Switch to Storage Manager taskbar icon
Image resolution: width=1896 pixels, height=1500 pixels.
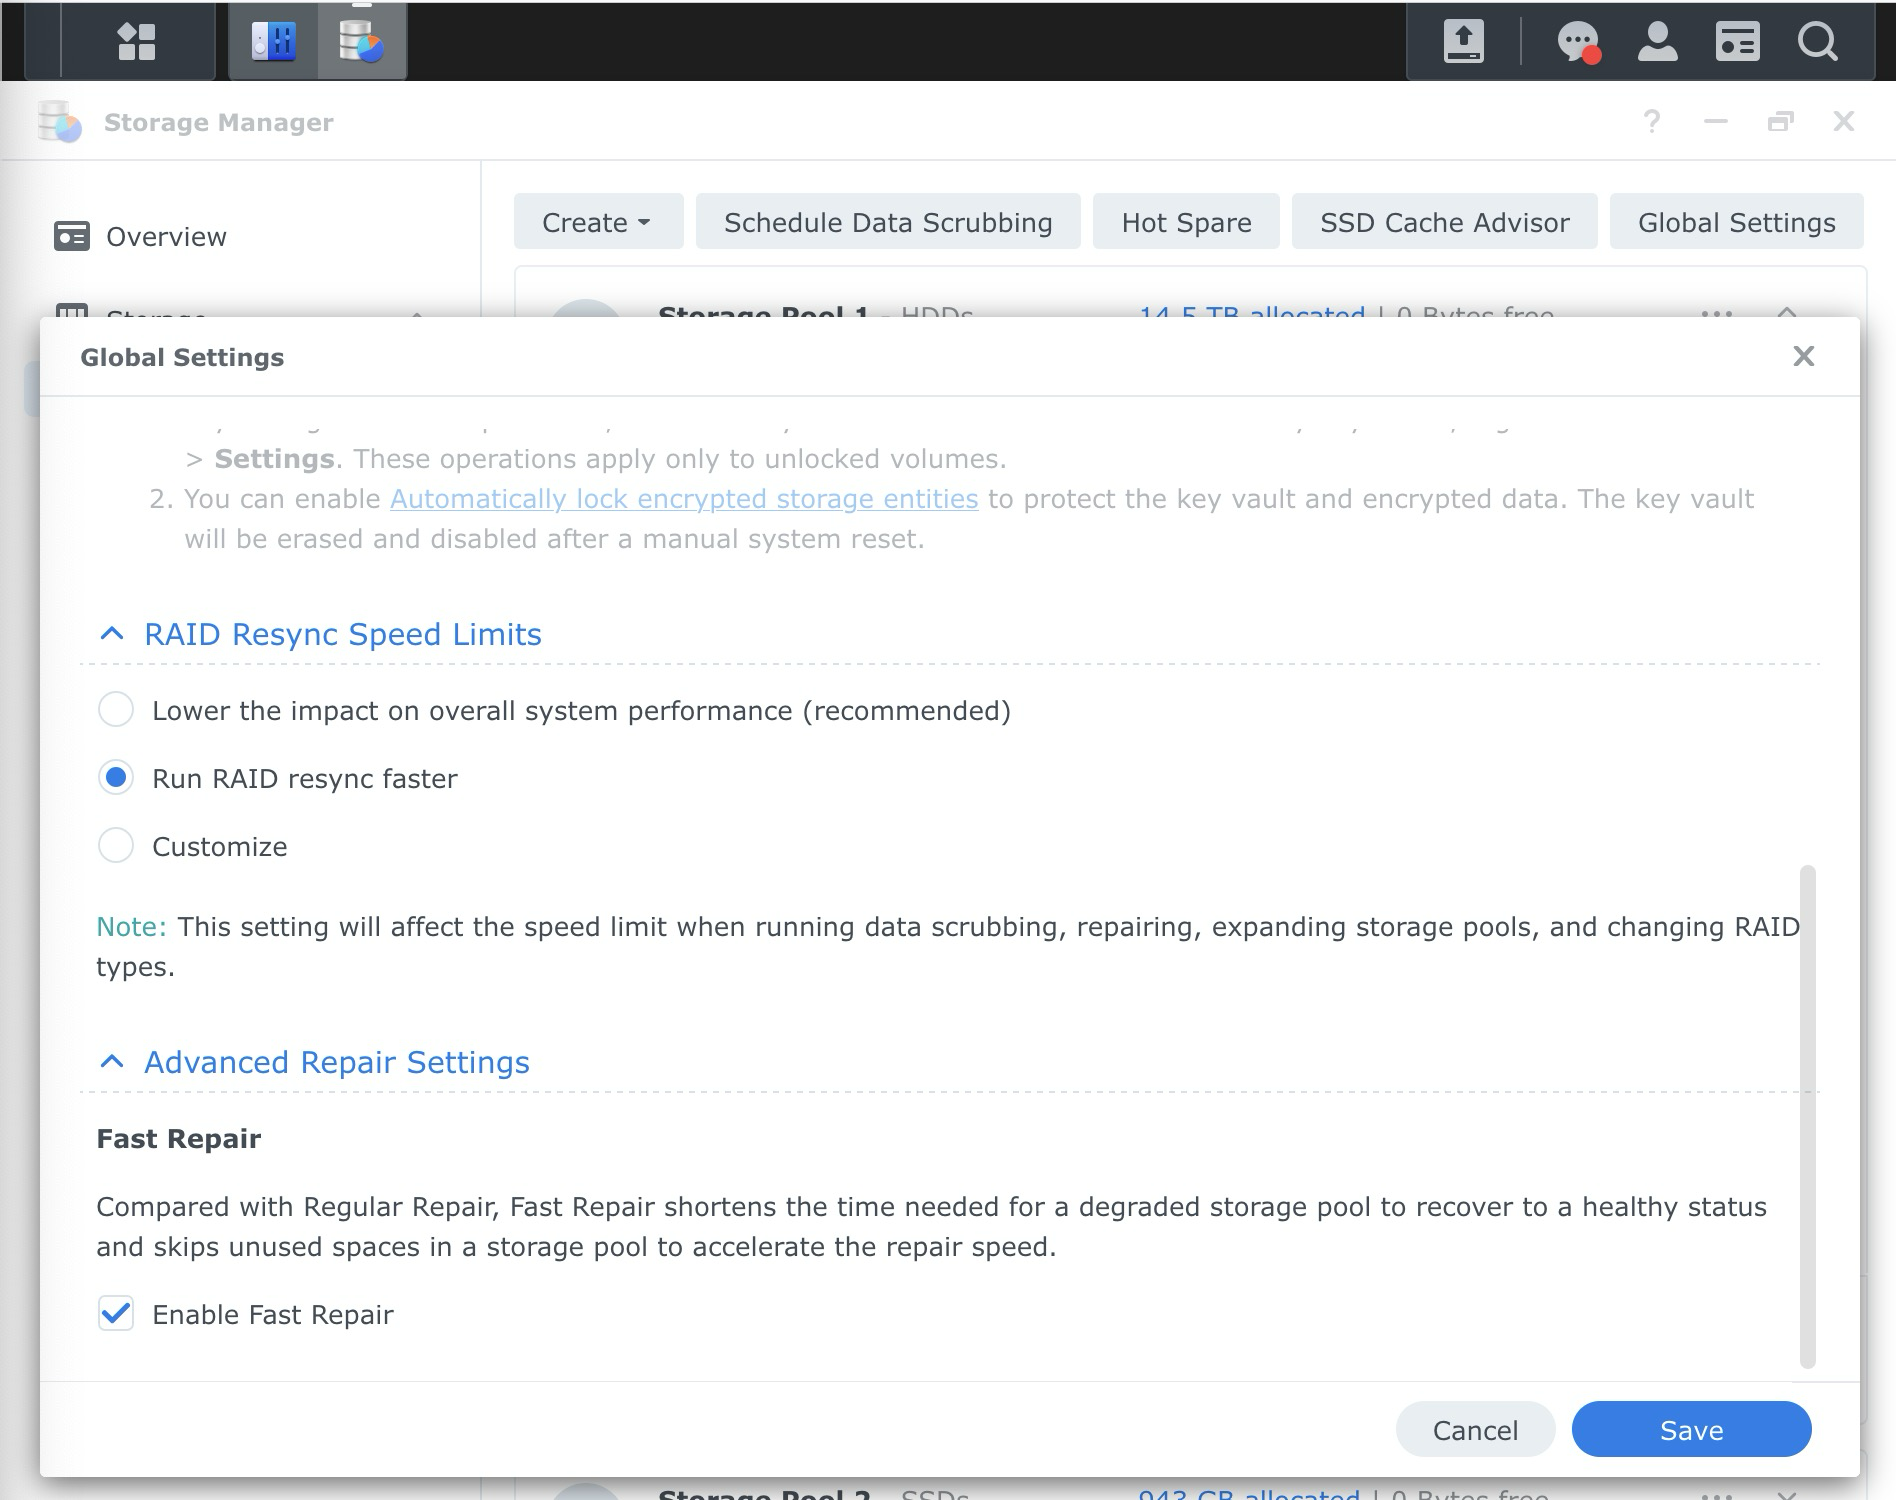[361, 42]
